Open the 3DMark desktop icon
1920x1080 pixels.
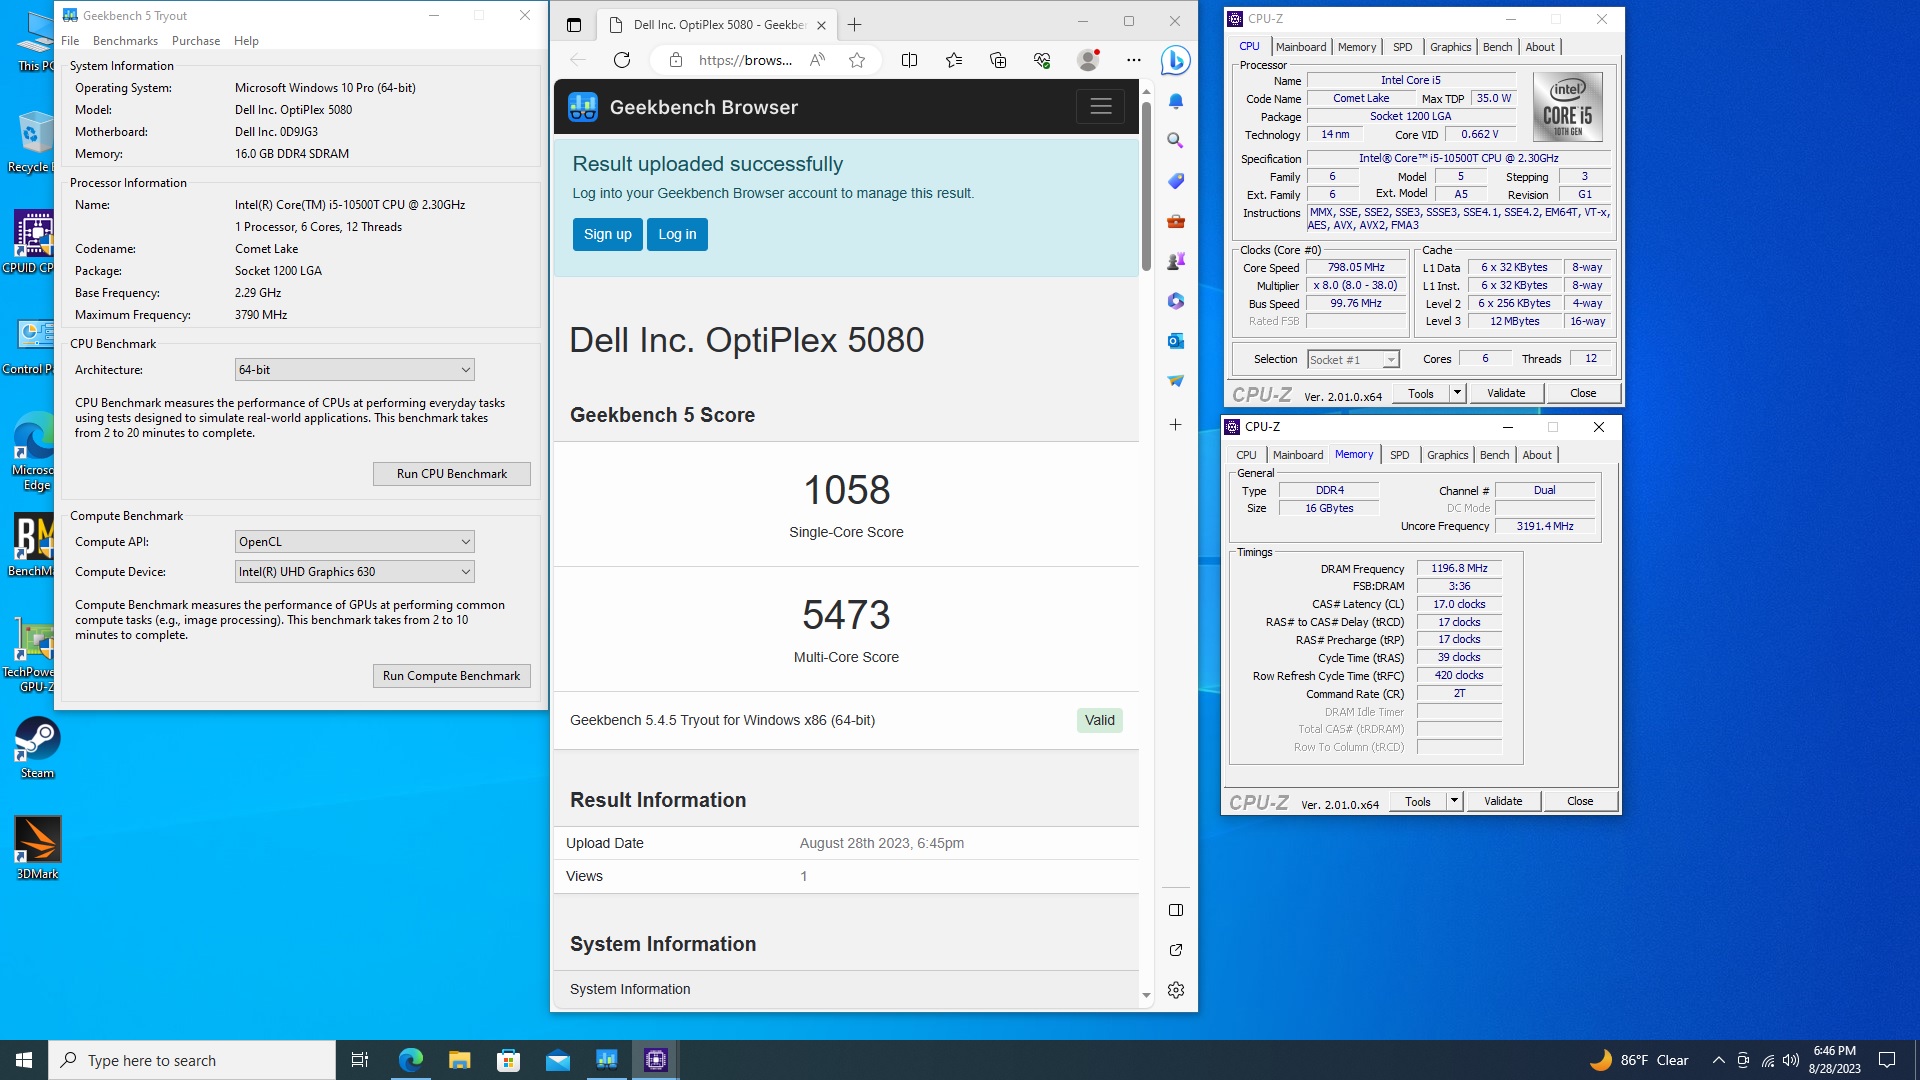click(37, 848)
